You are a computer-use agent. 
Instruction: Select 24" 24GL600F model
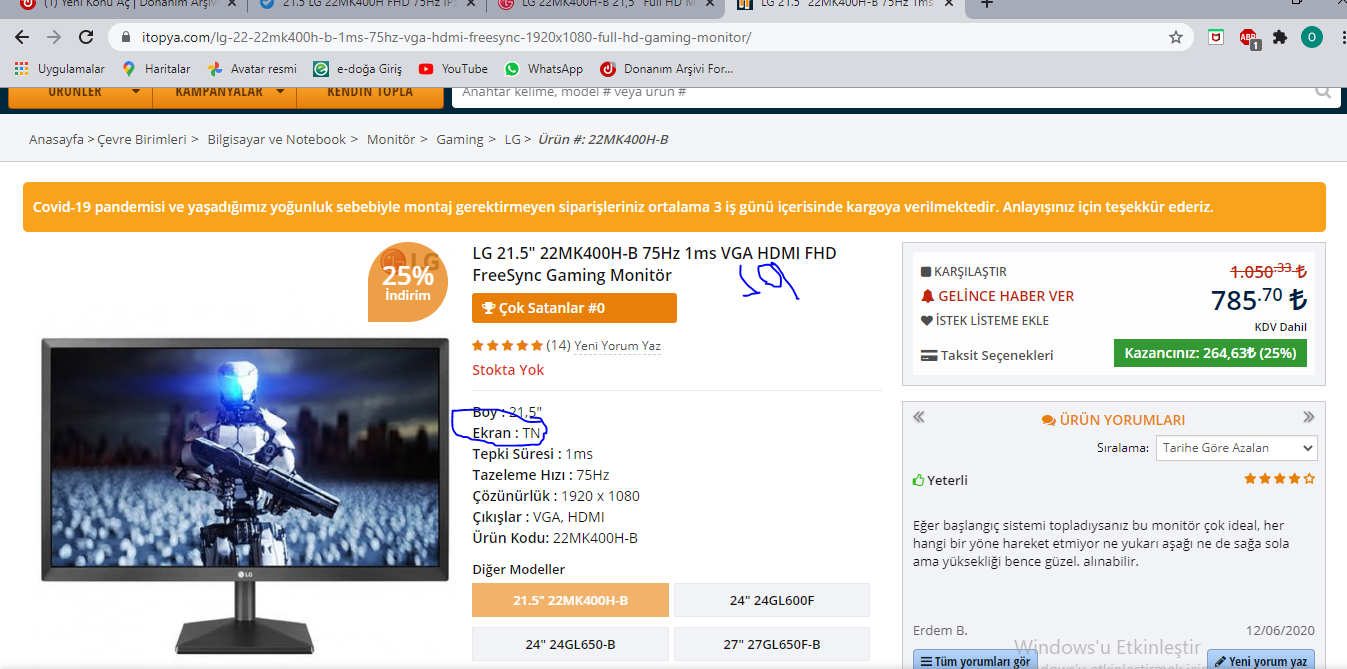point(772,600)
